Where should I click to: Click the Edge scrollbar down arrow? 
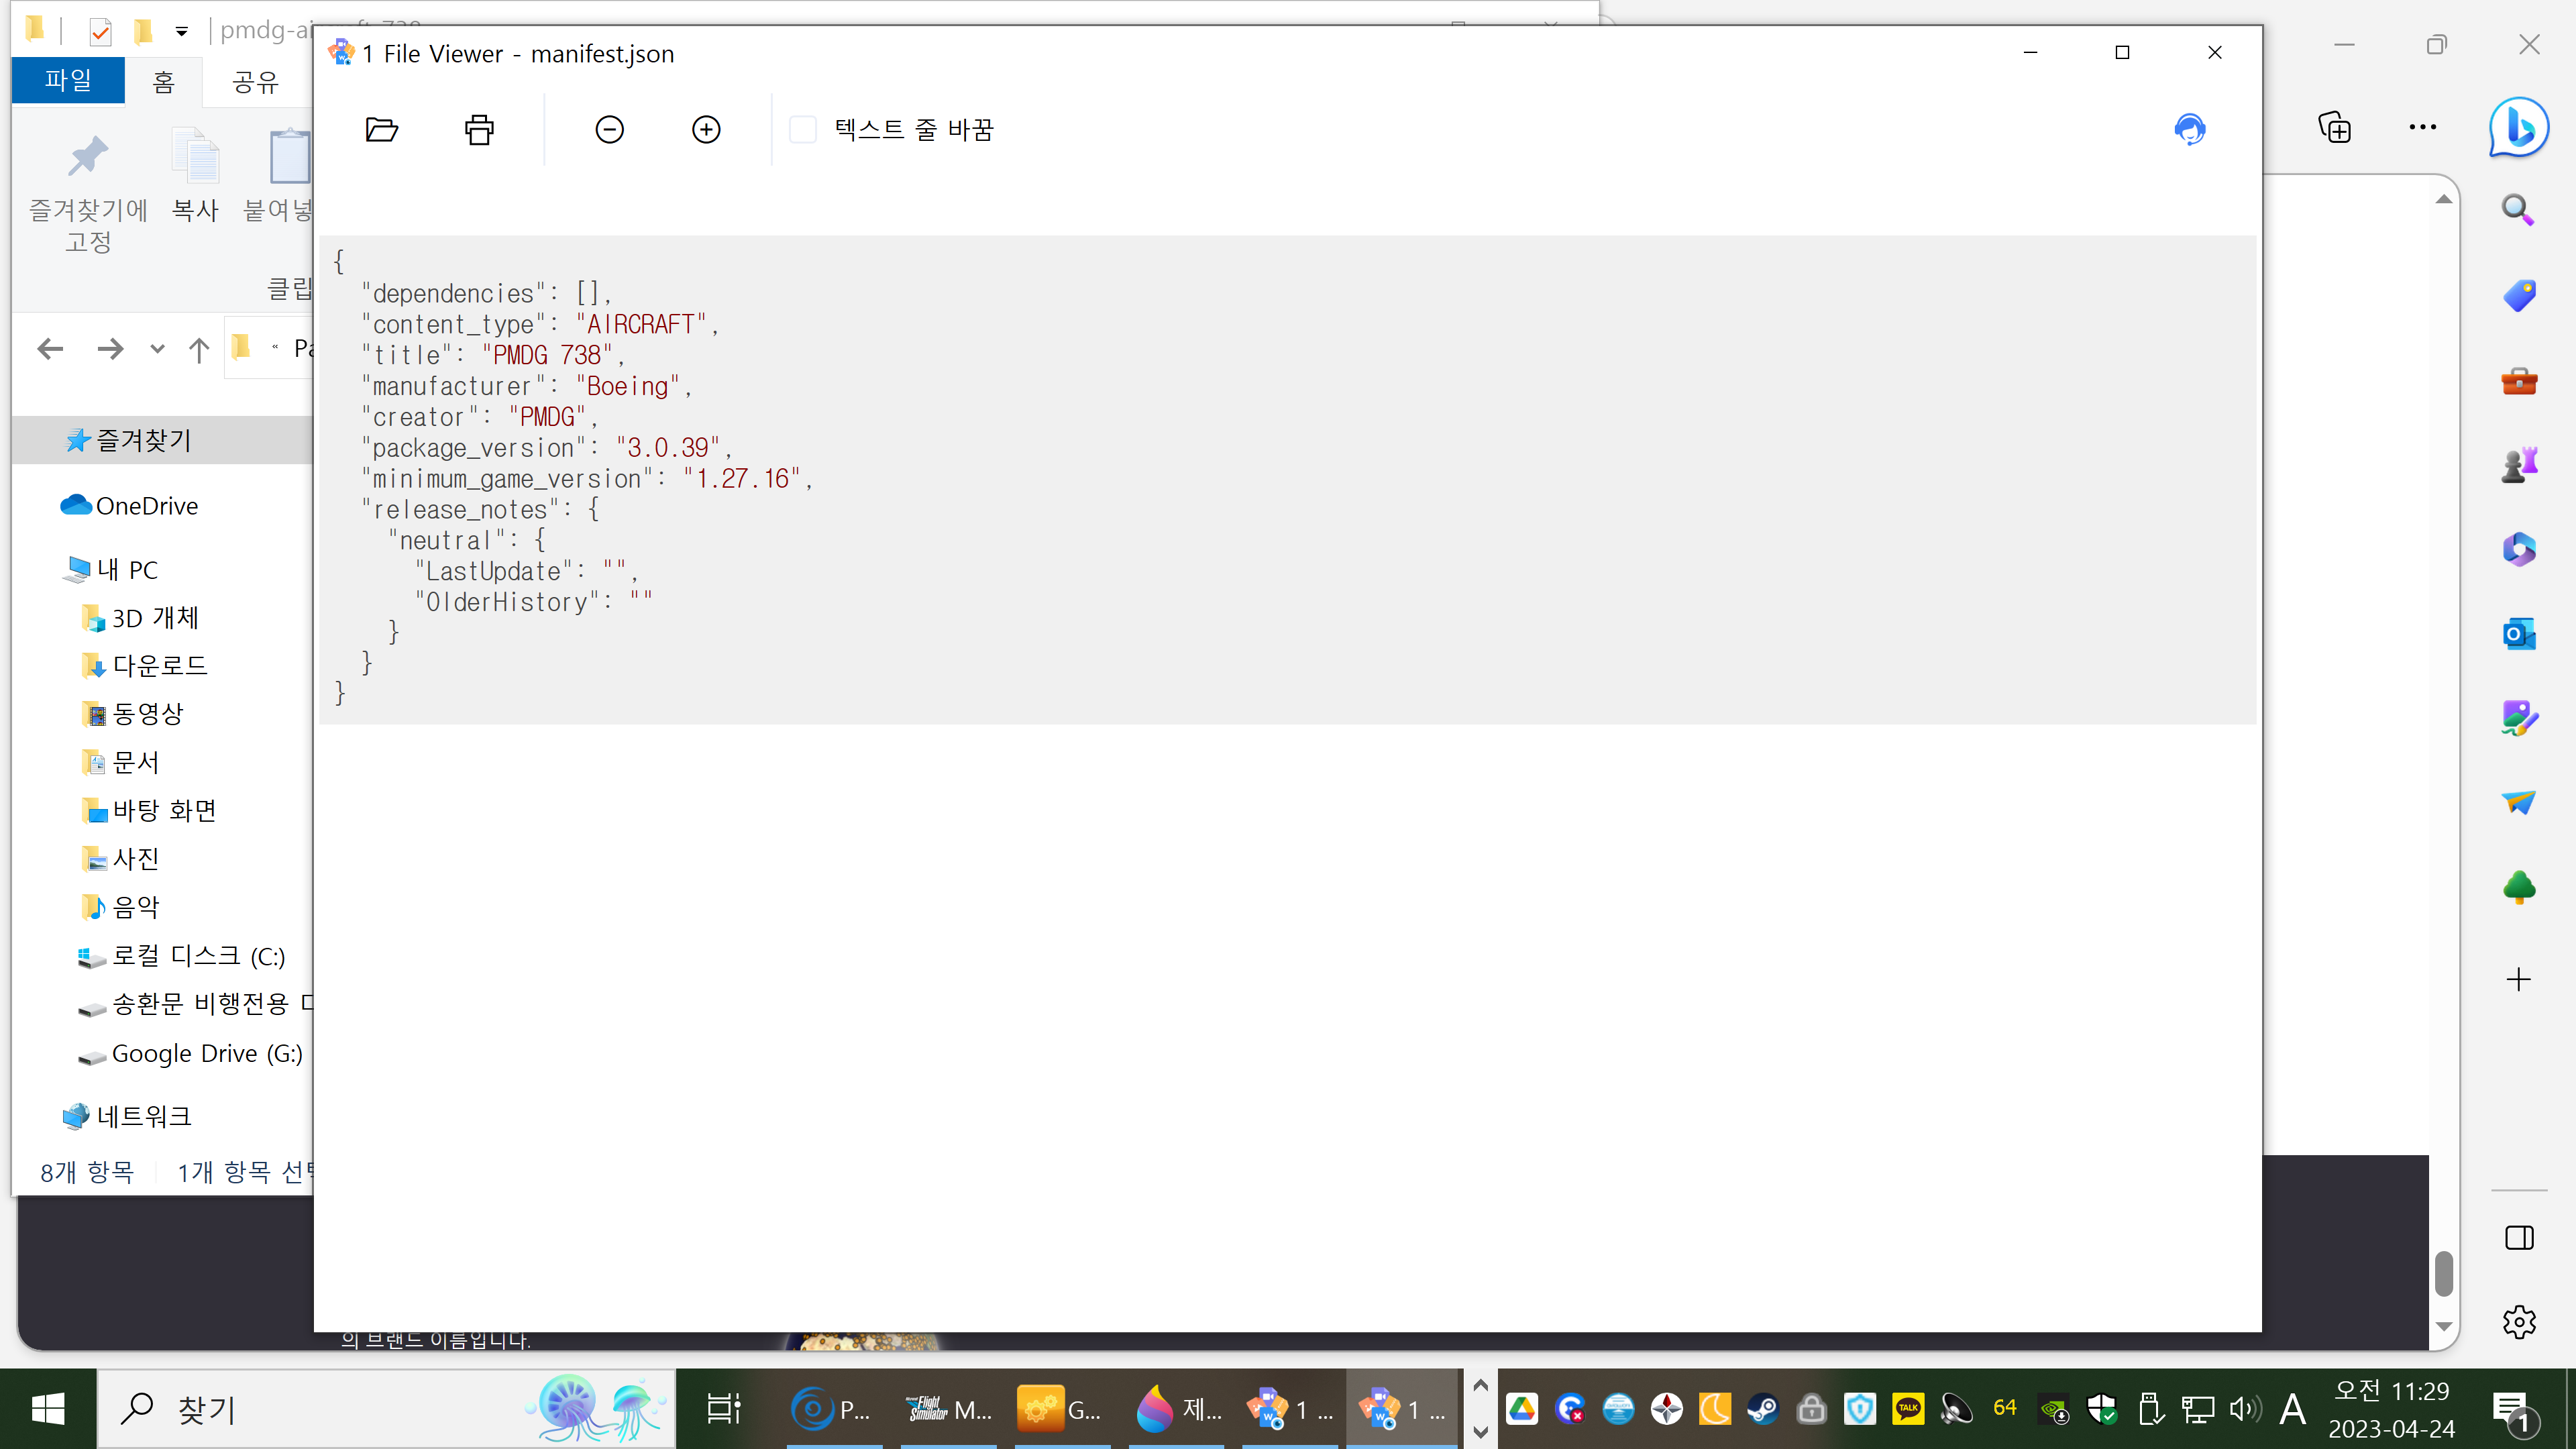(2444, 1326)
